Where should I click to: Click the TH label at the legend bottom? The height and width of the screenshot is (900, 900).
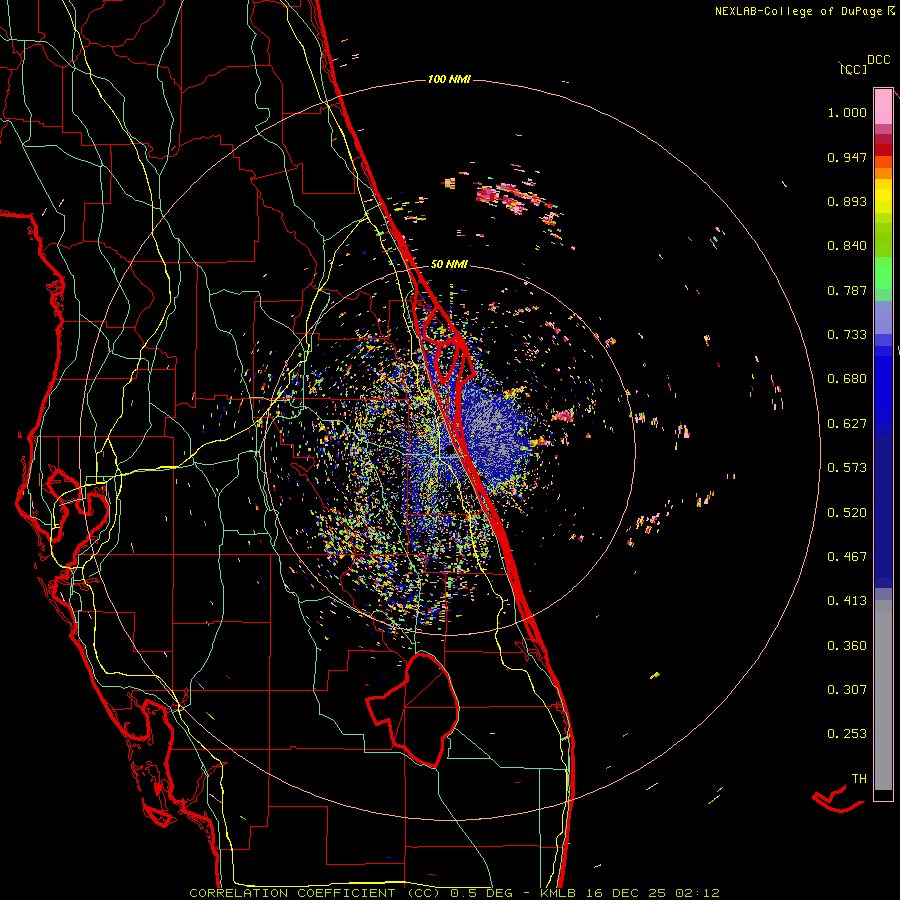(859, 779)
